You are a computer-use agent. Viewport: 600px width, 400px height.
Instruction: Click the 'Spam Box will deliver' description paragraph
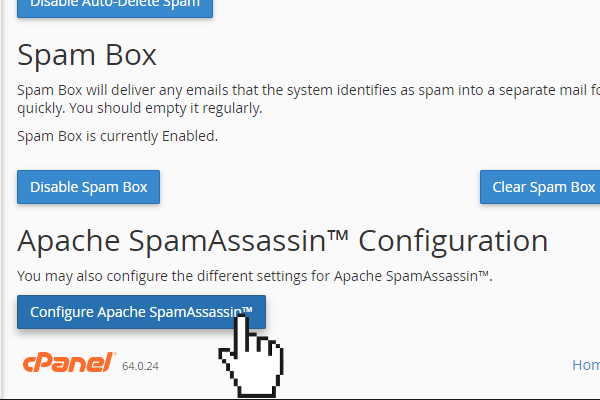308,99
